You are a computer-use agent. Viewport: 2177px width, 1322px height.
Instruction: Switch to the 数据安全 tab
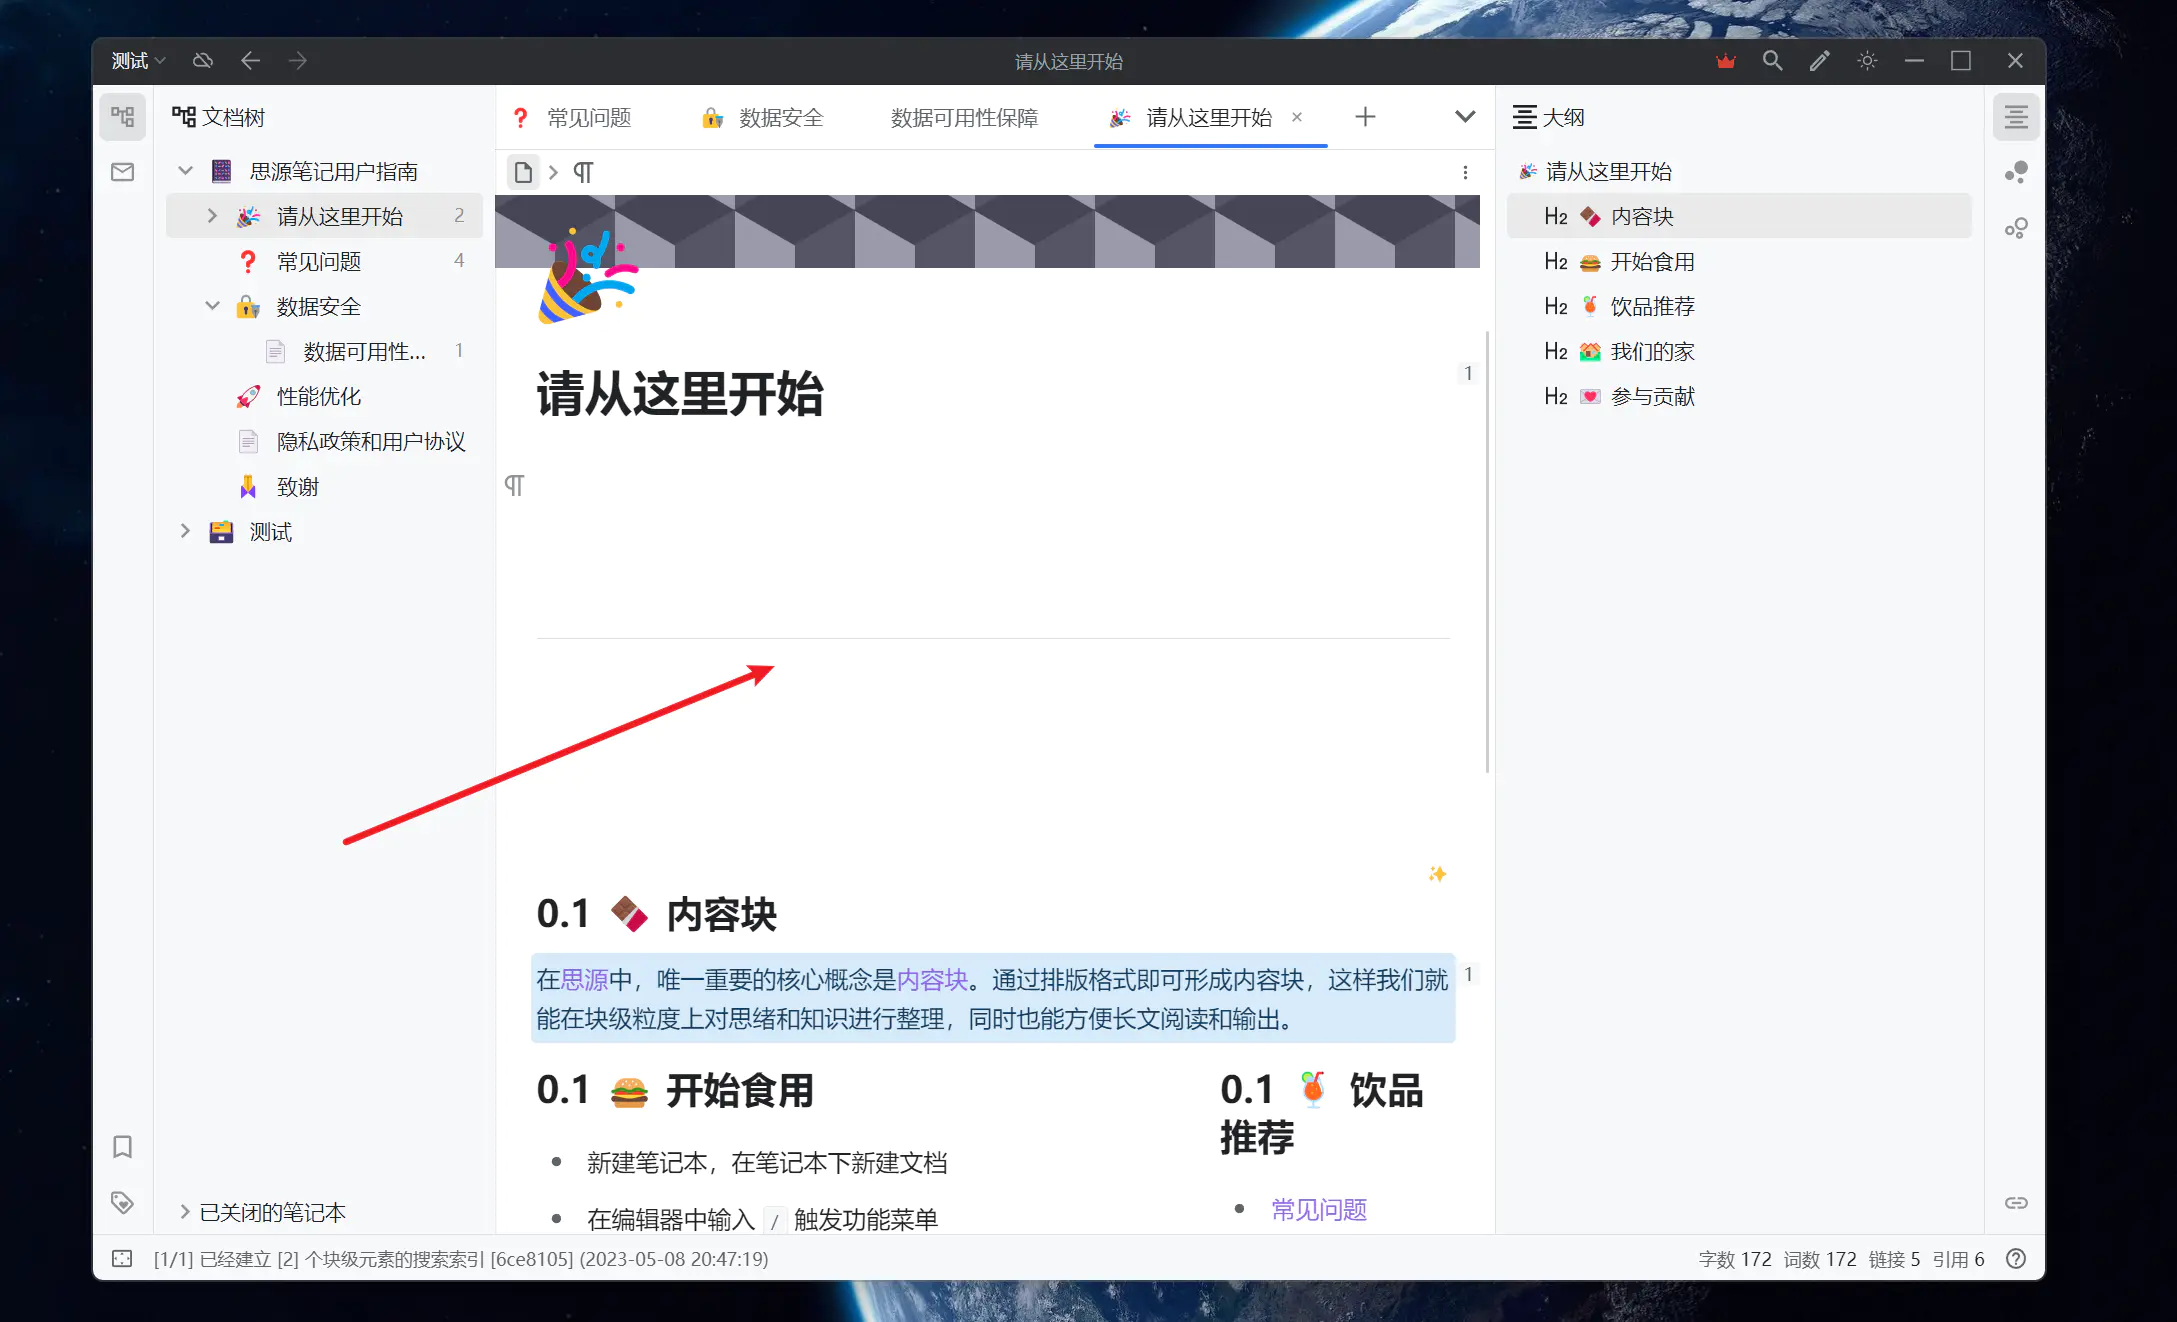pyautogui.click(x=780, y=118)
